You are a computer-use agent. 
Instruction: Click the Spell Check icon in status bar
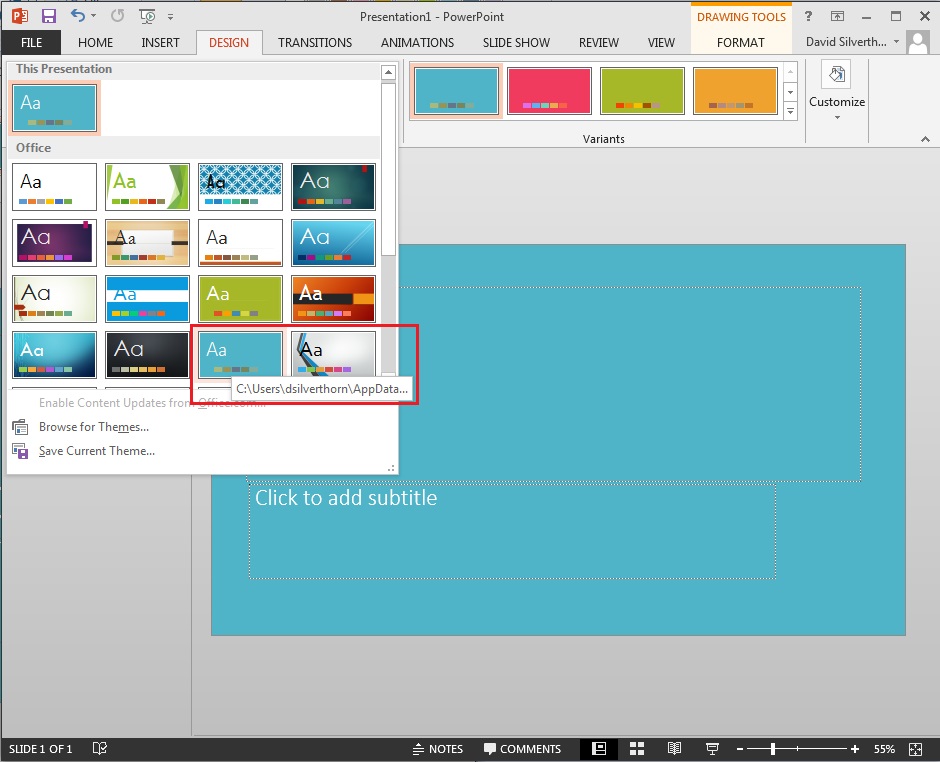(100, 748)
